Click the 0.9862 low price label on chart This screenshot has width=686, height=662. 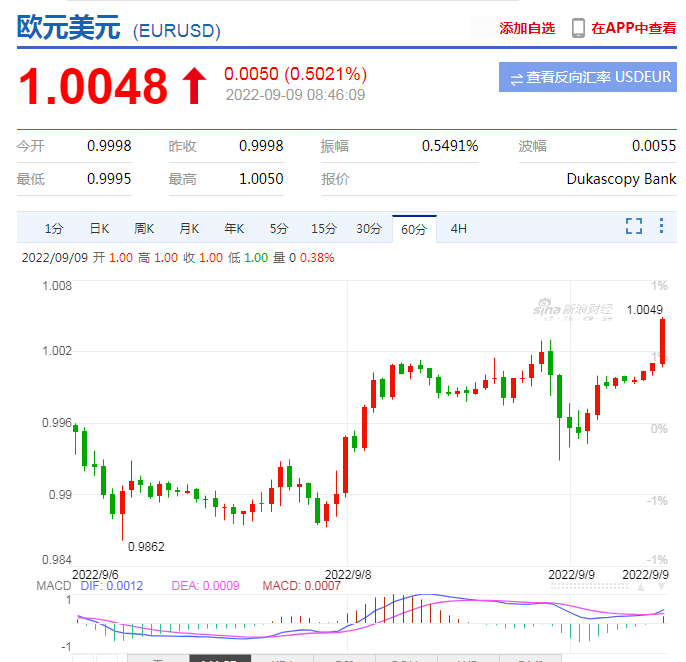coord(146,546)
